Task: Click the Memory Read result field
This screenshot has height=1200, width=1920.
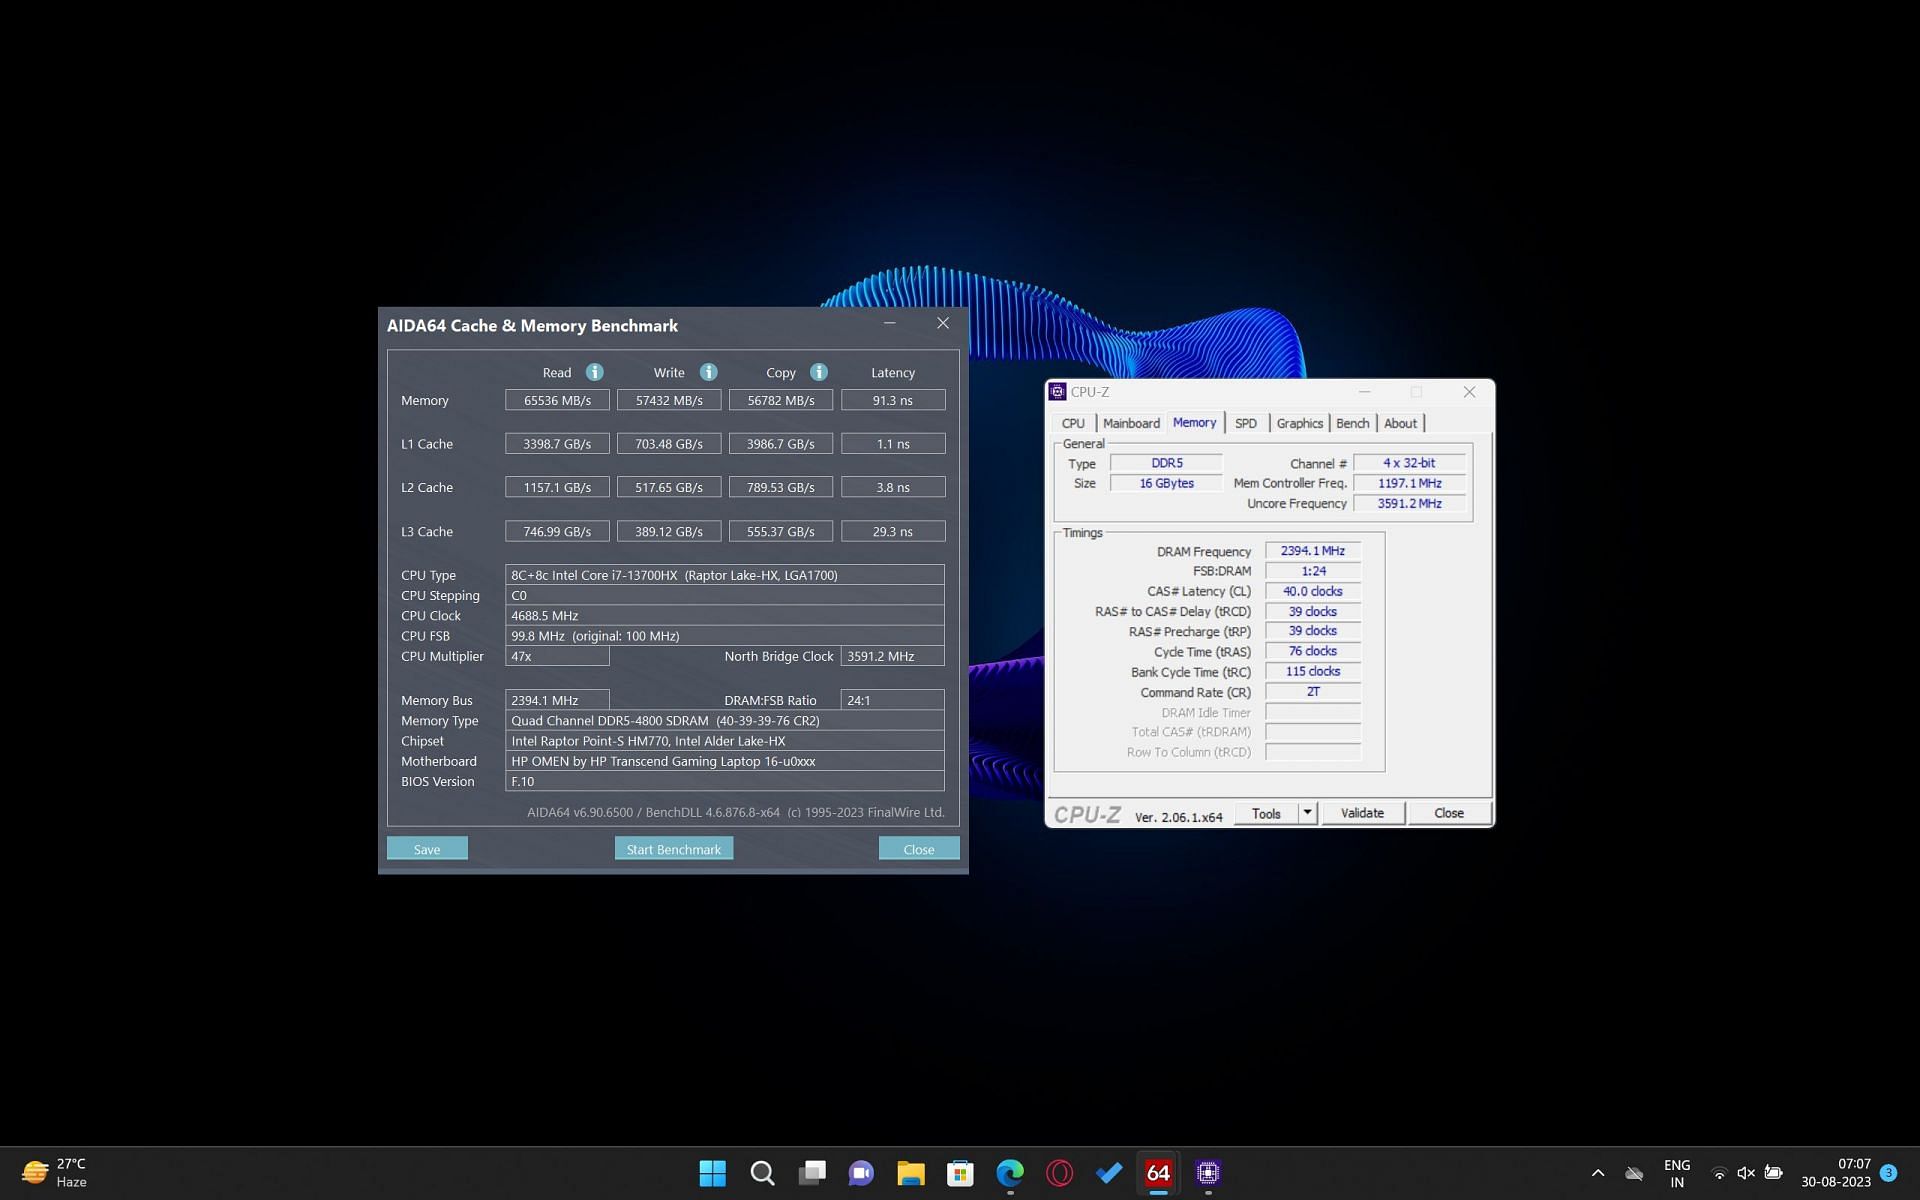Action: click(557, 400)
